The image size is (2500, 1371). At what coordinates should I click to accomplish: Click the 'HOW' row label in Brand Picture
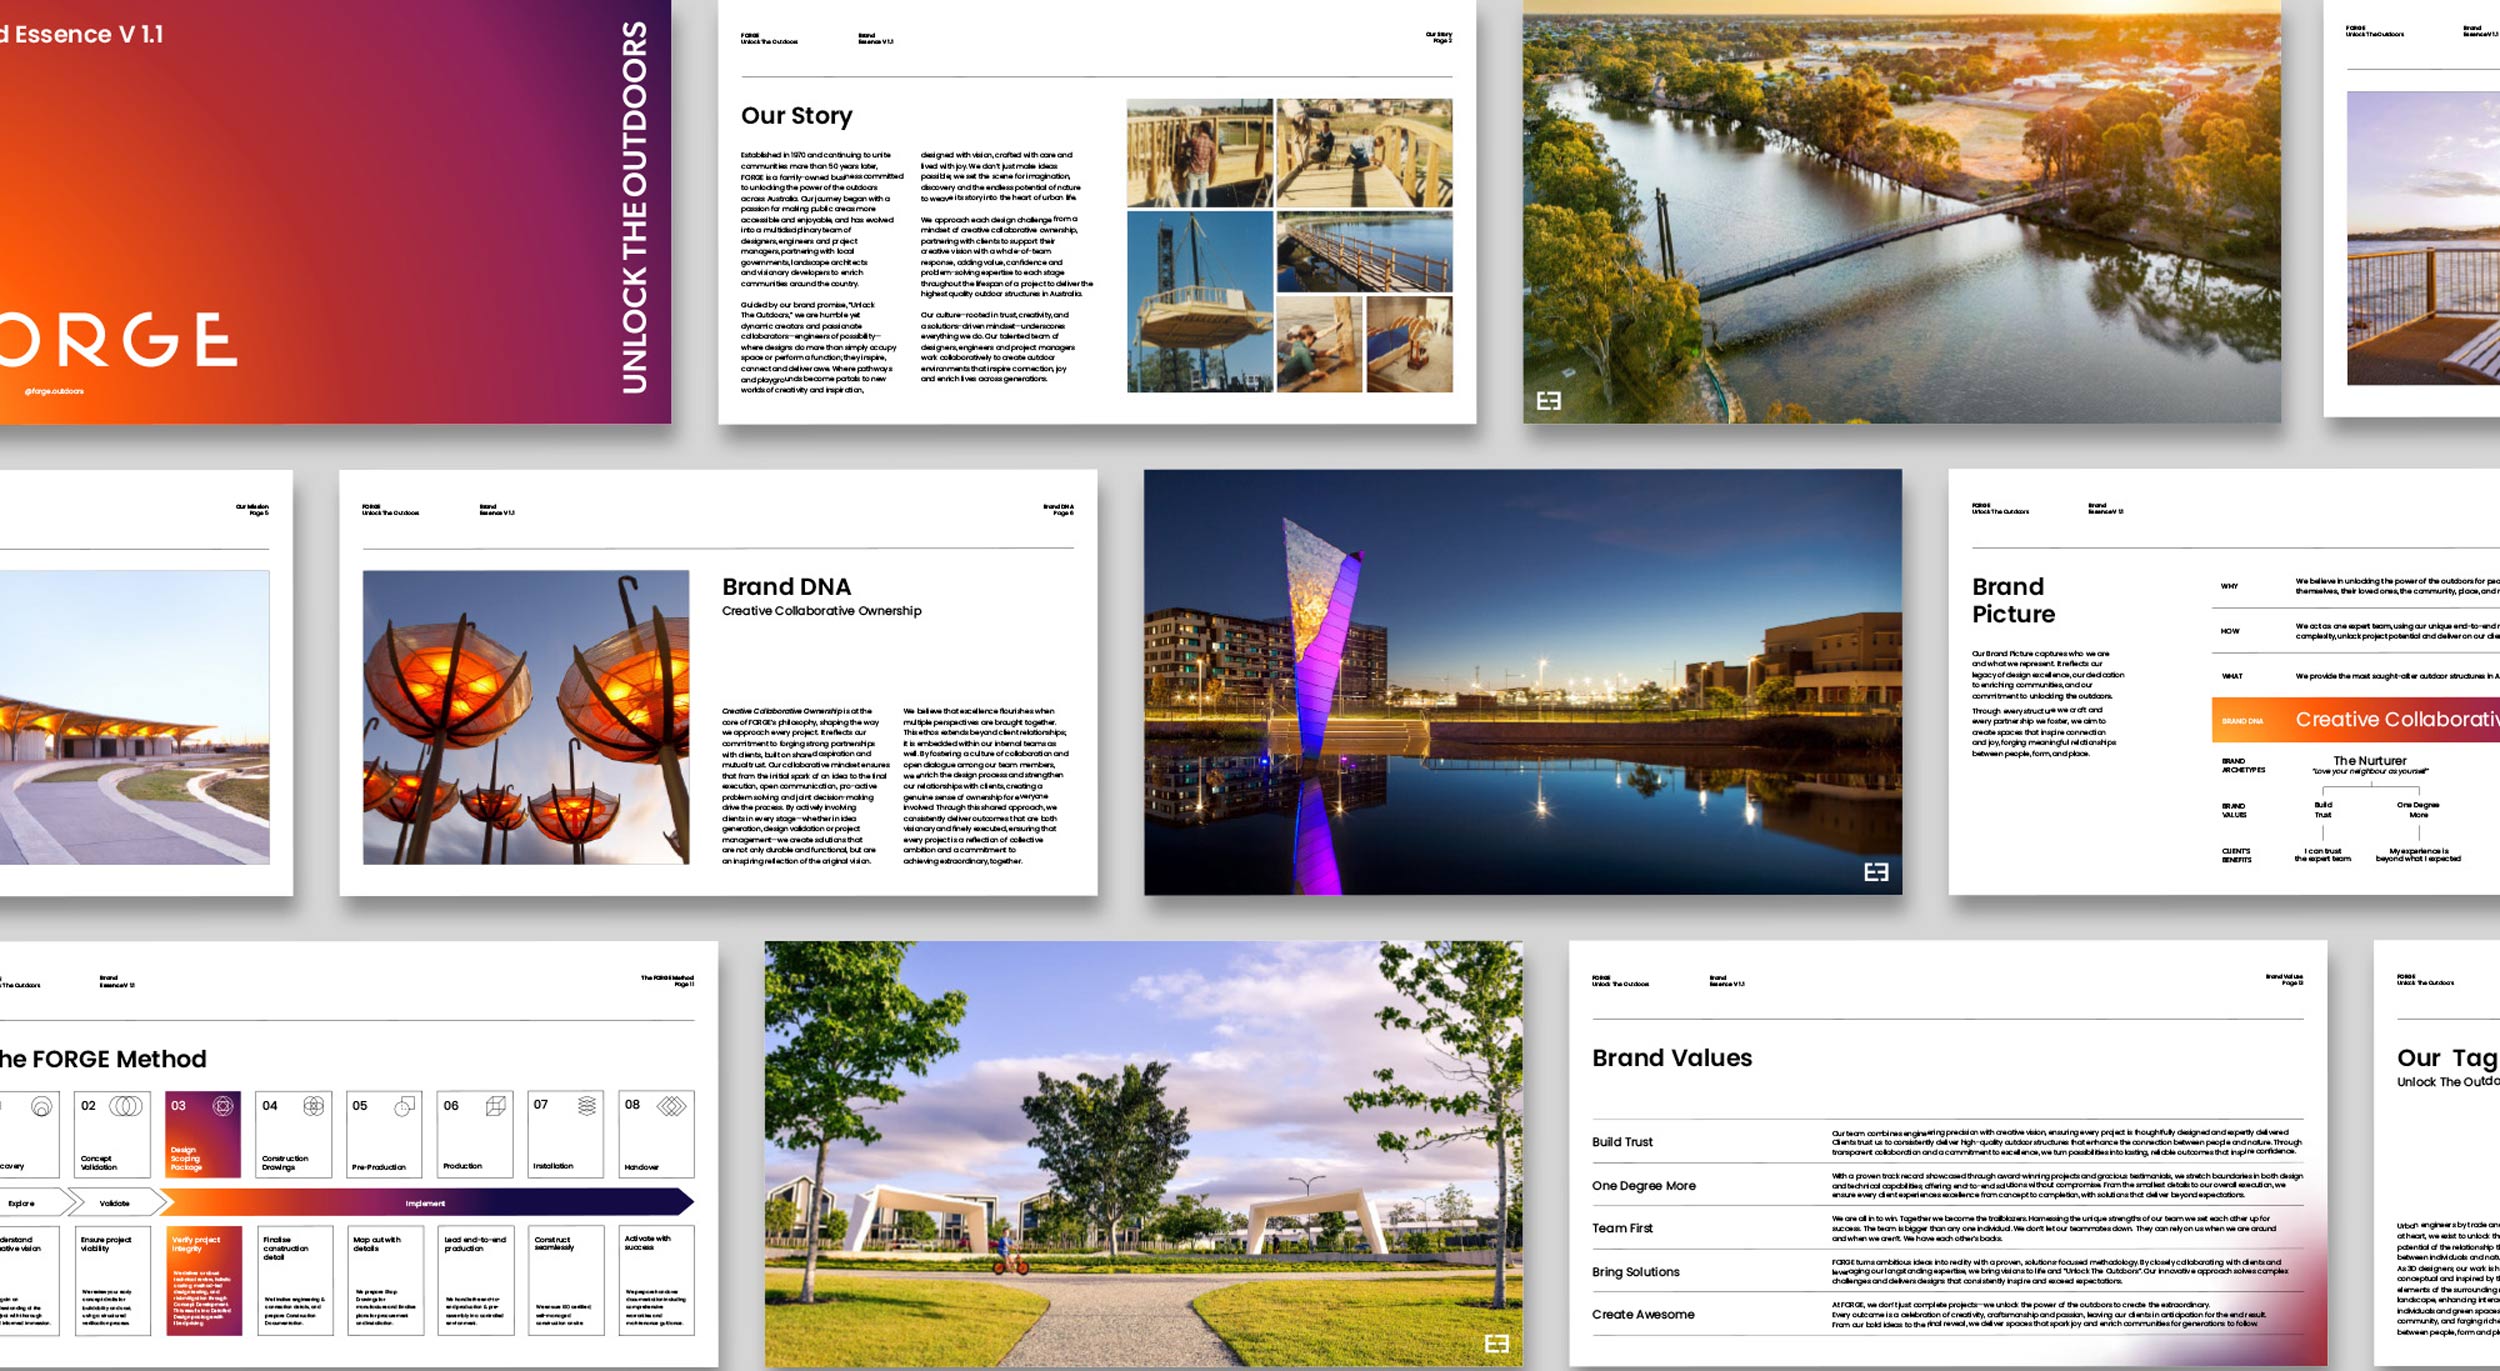click(2231, 631)
